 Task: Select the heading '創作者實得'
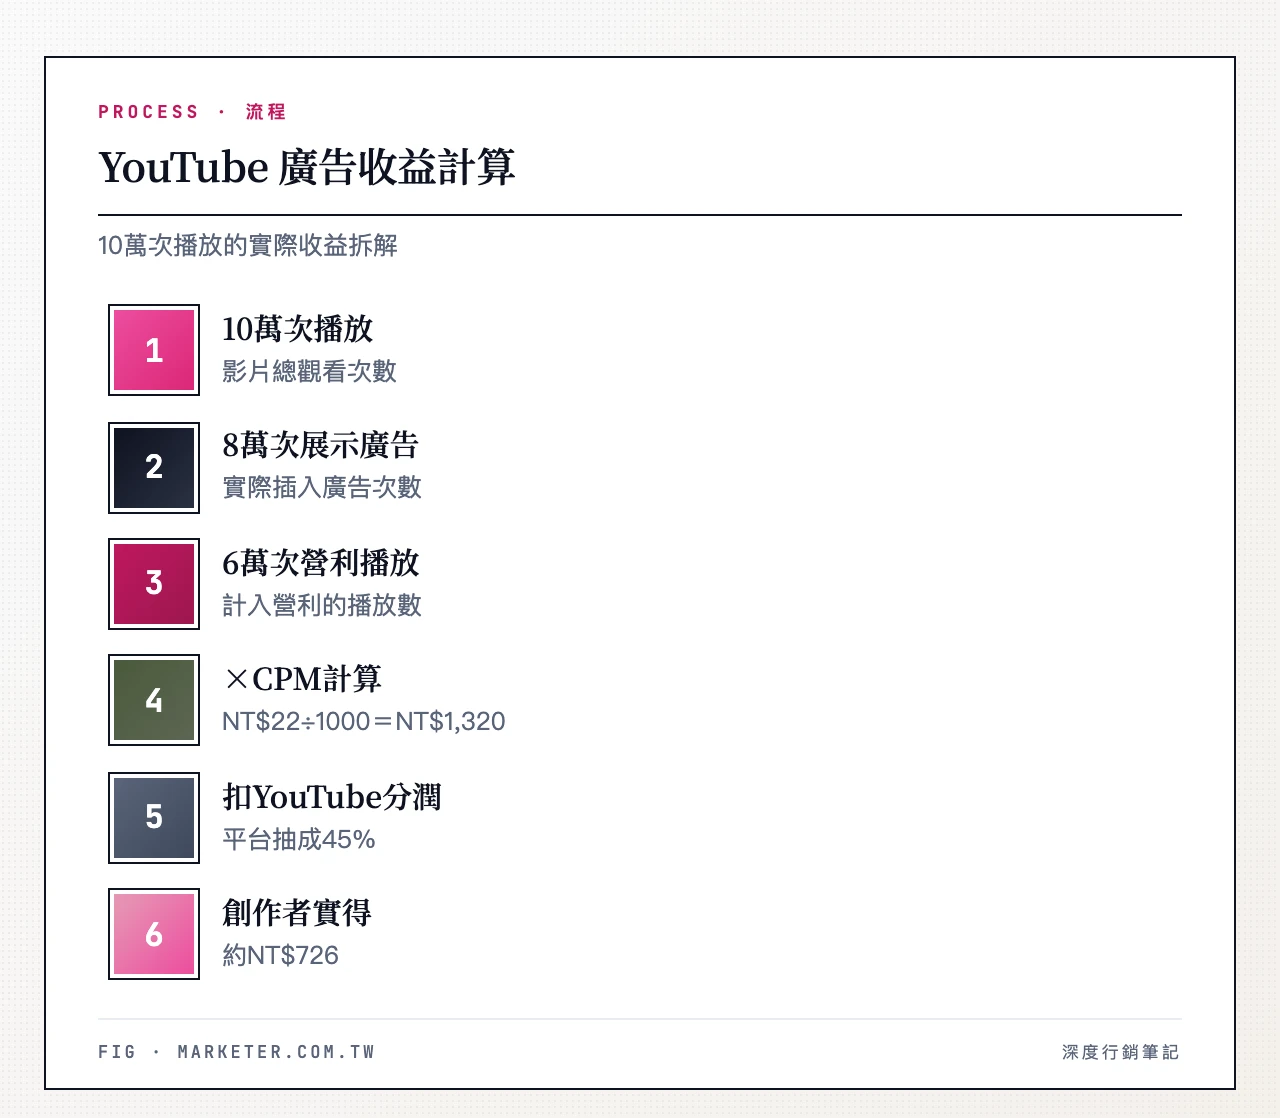click(x=297, y=913)
